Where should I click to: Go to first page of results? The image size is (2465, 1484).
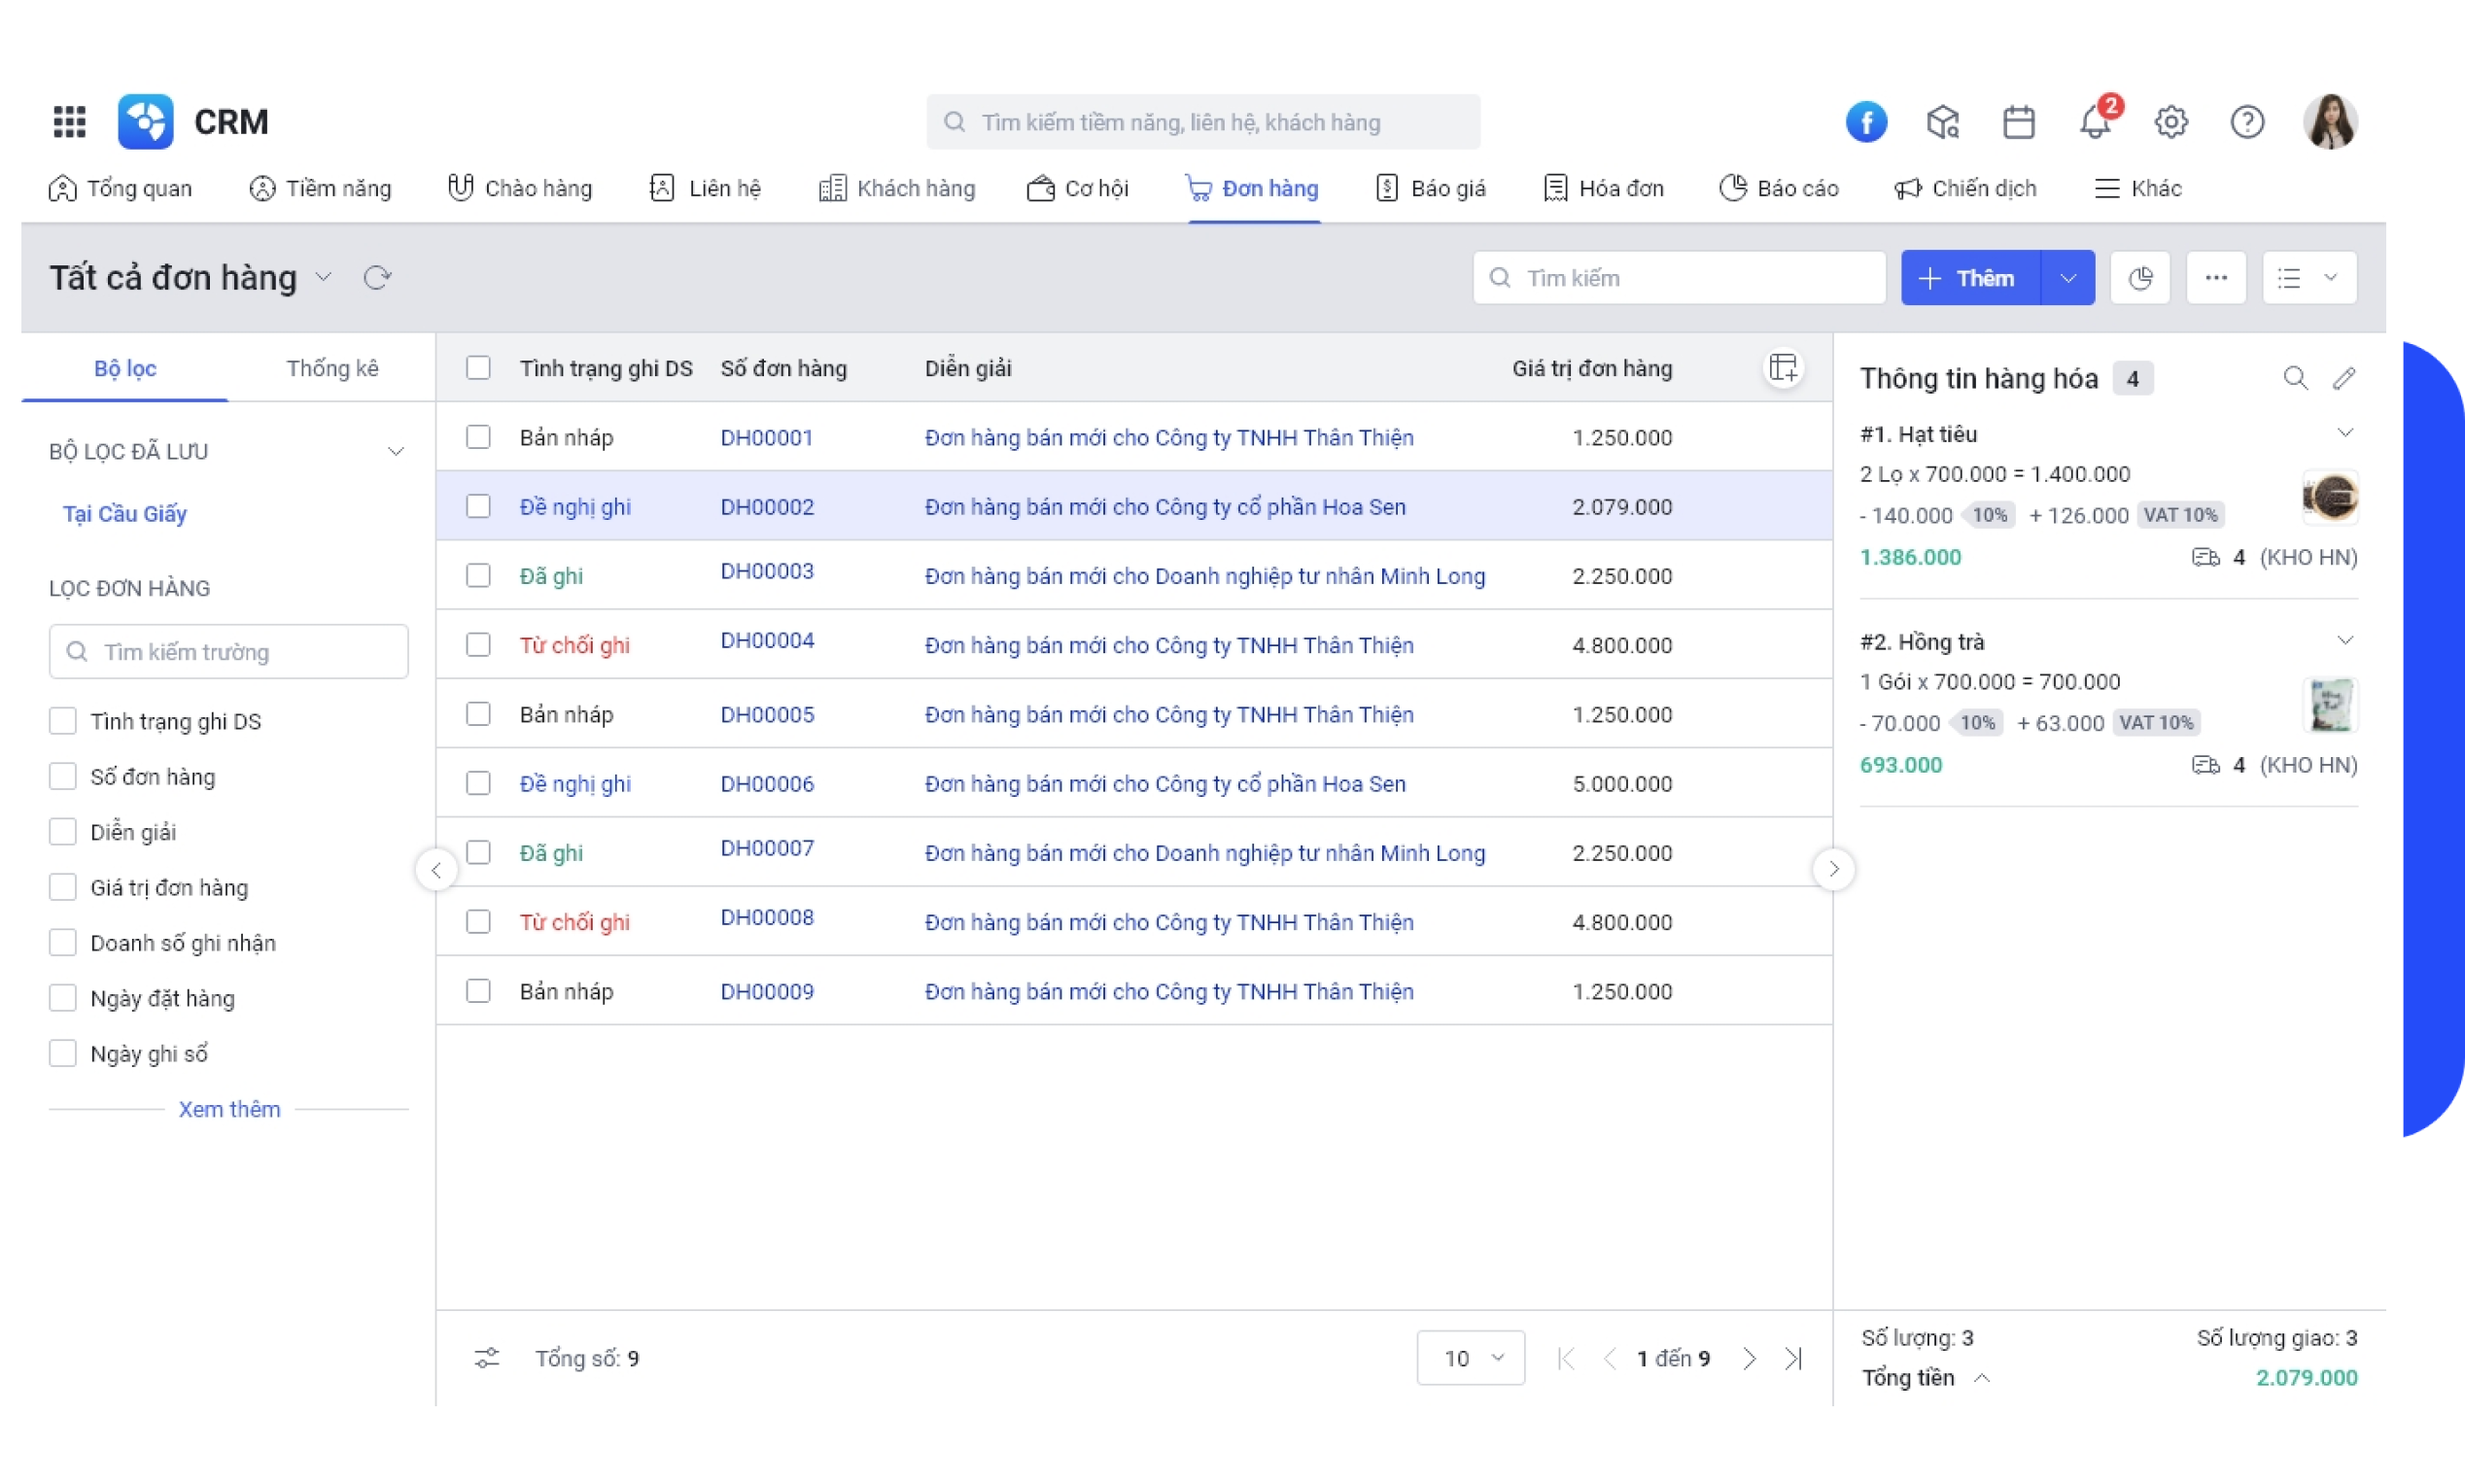pos(1566,1358)
